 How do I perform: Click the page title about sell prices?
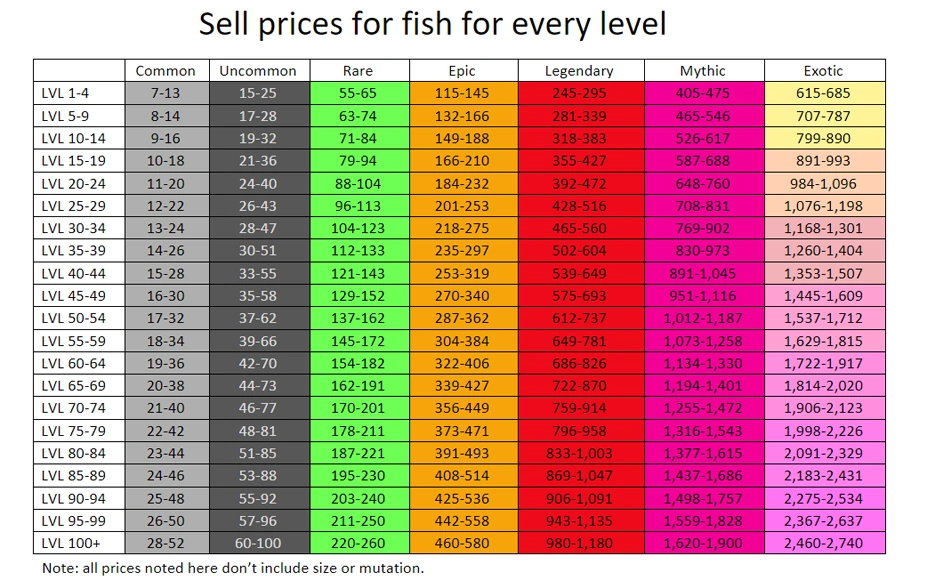point(432,23)
